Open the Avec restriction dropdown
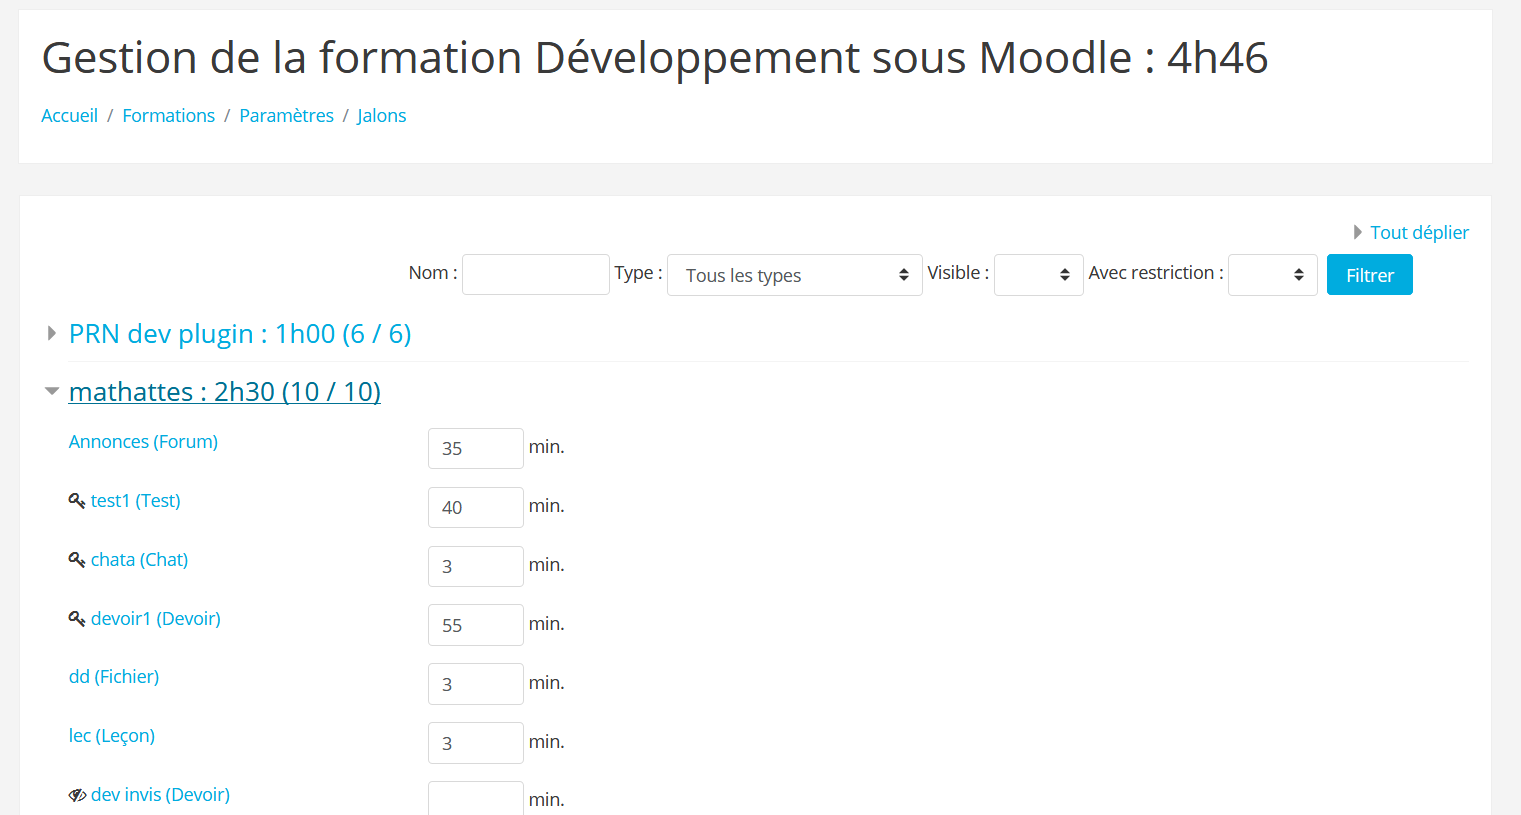Viewport: 1521px width, 815px height. (1272, 275)
